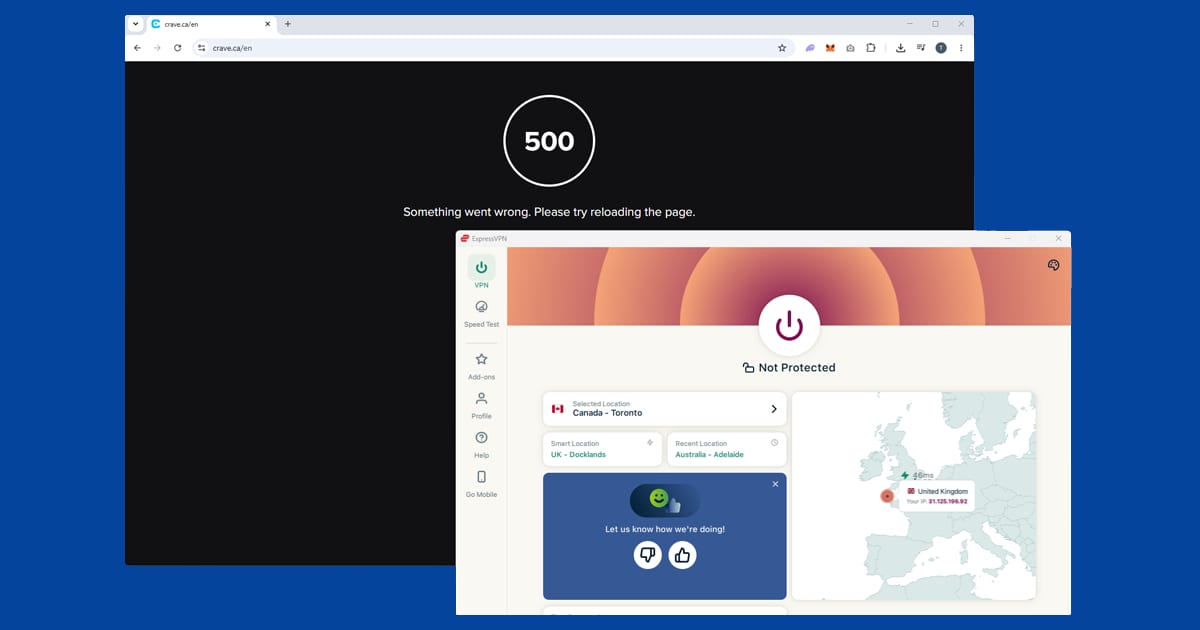Click the United Kingdom IP tooltip on map
Screen dimensions: 1200x630
[x=937, y=496]
